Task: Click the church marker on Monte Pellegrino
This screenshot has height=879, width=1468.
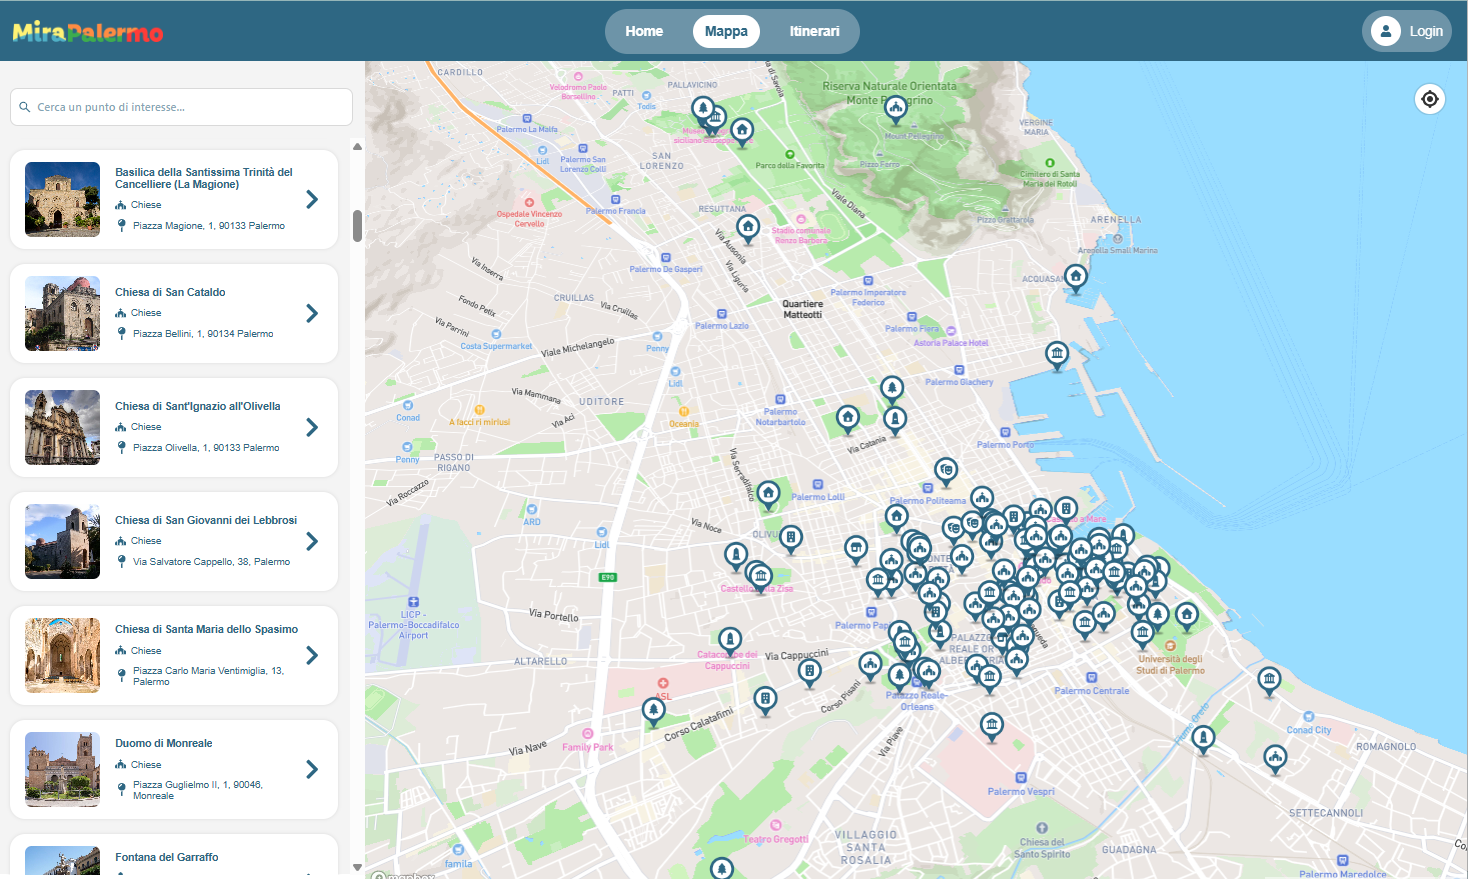Action: point(896,108)
